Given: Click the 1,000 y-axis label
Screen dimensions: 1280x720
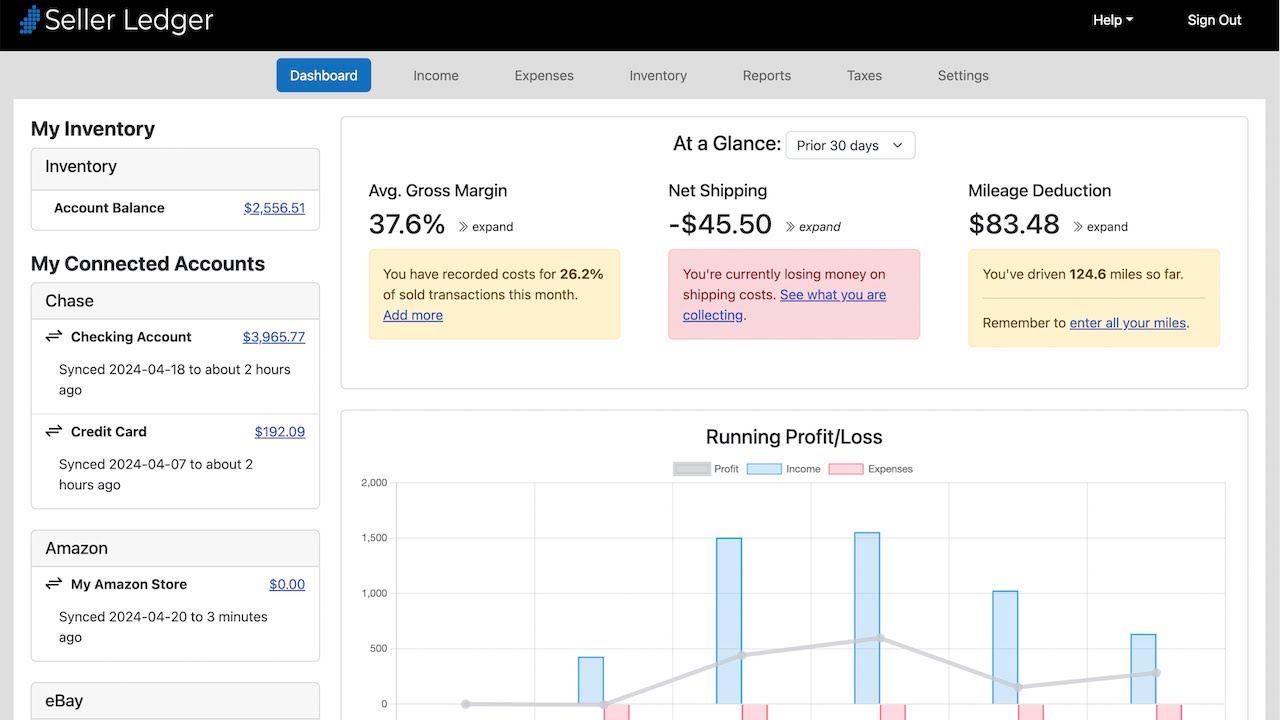Looking at the screenshot, I should click(374, 593).
